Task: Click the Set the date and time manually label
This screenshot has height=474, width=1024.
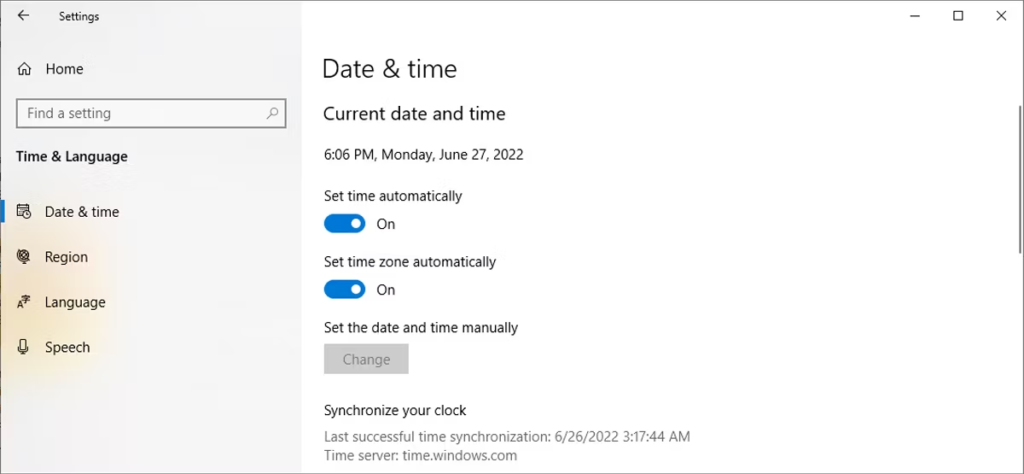Action: point(421,327)
